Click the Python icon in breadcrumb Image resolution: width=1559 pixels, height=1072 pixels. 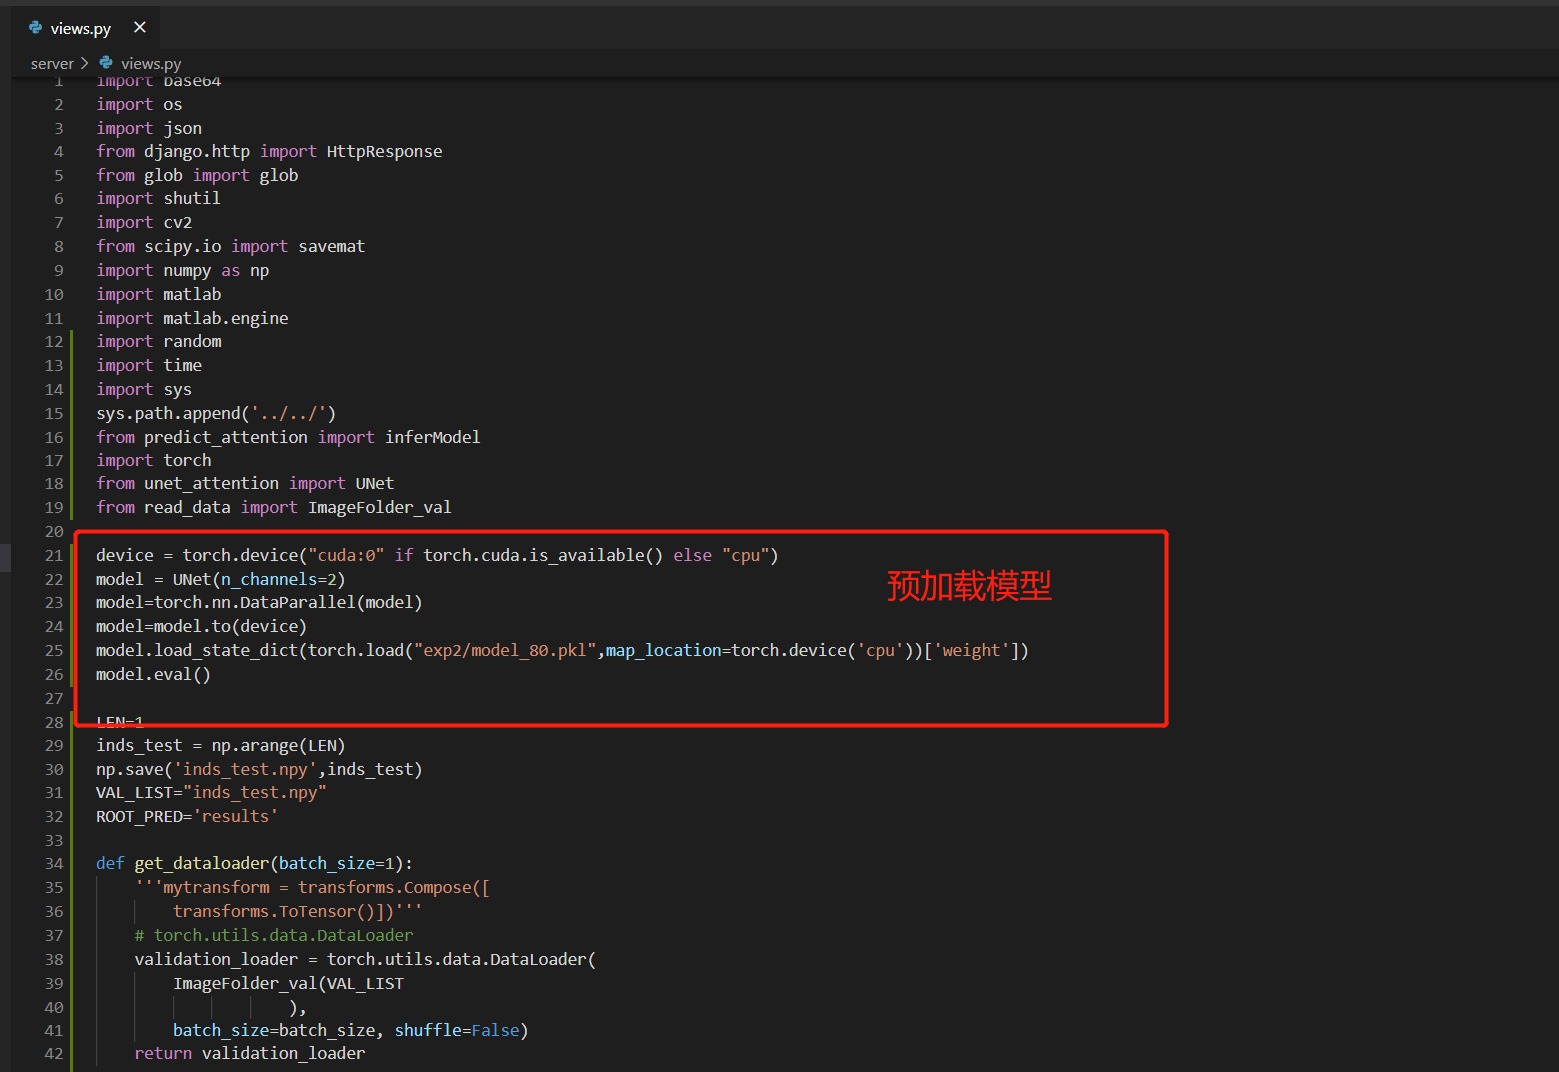pyautogui.click(x=106, y=63)
